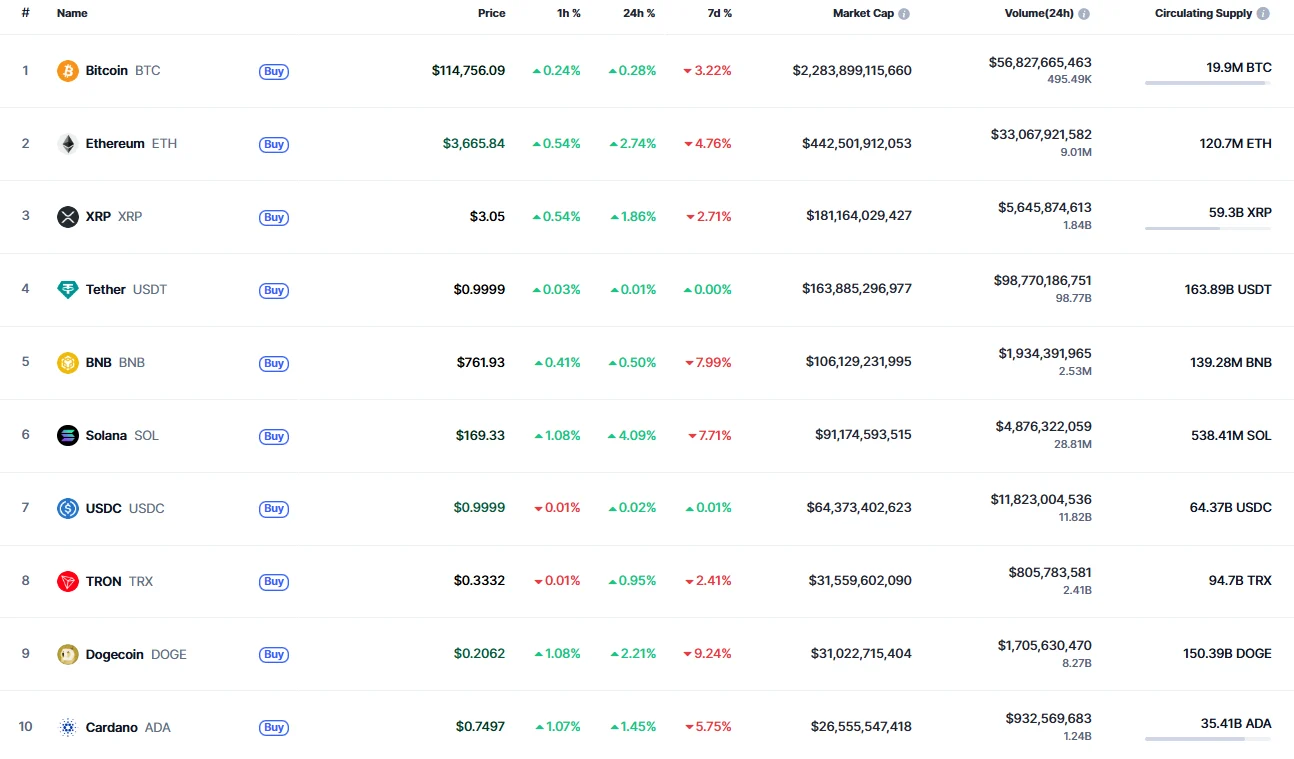Sort the list by Name header
This screenshot has height=759, width=1294.
tap(72, 14)
